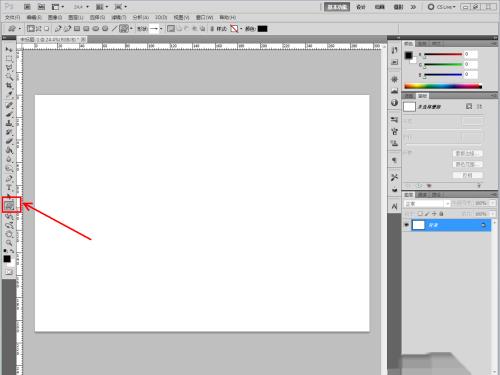Choose the Pen tool in options bar
Viewport: 500px width, 375px height.
point(58,29)
